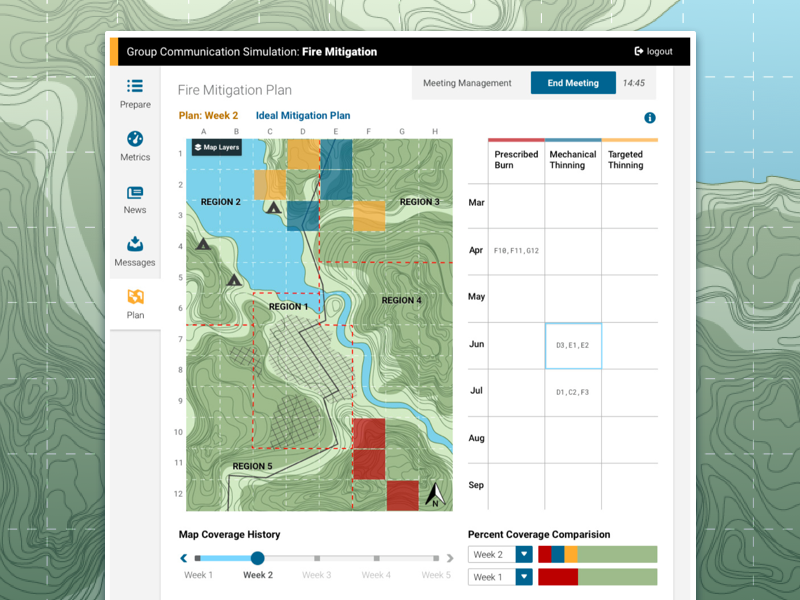
Task: Select Week 4 on the coverage history track
Action: click(375, 558)
